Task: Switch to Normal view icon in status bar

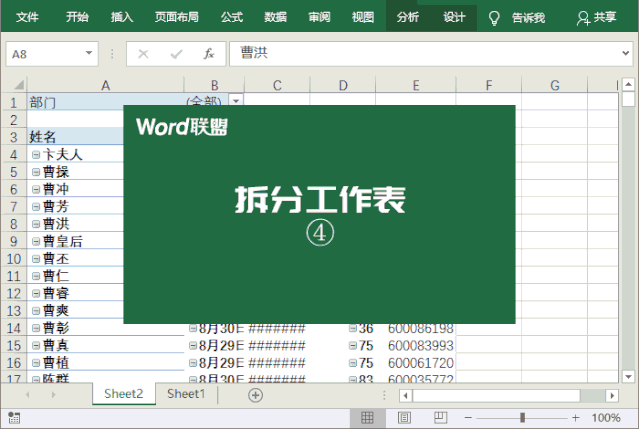Action: 367,417
